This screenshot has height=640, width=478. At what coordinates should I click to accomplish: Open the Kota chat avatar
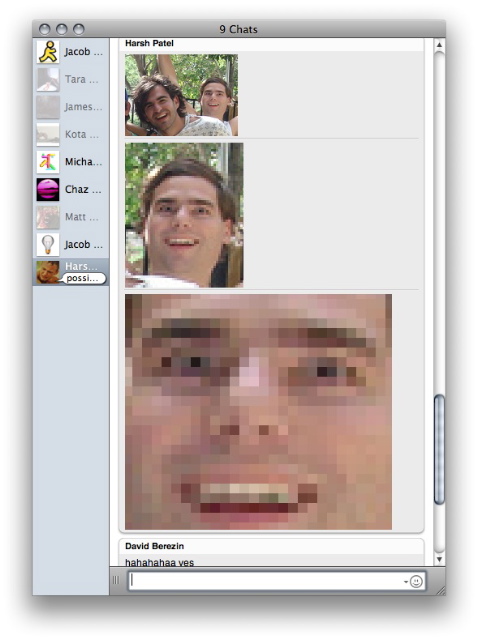(x=48, y=135)
